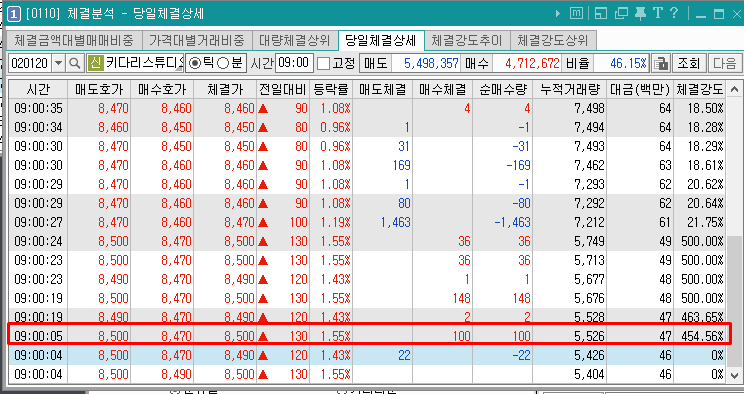Click the -169 순매수량 cell
The image size is (744, 394).
(x=502, y=165)
